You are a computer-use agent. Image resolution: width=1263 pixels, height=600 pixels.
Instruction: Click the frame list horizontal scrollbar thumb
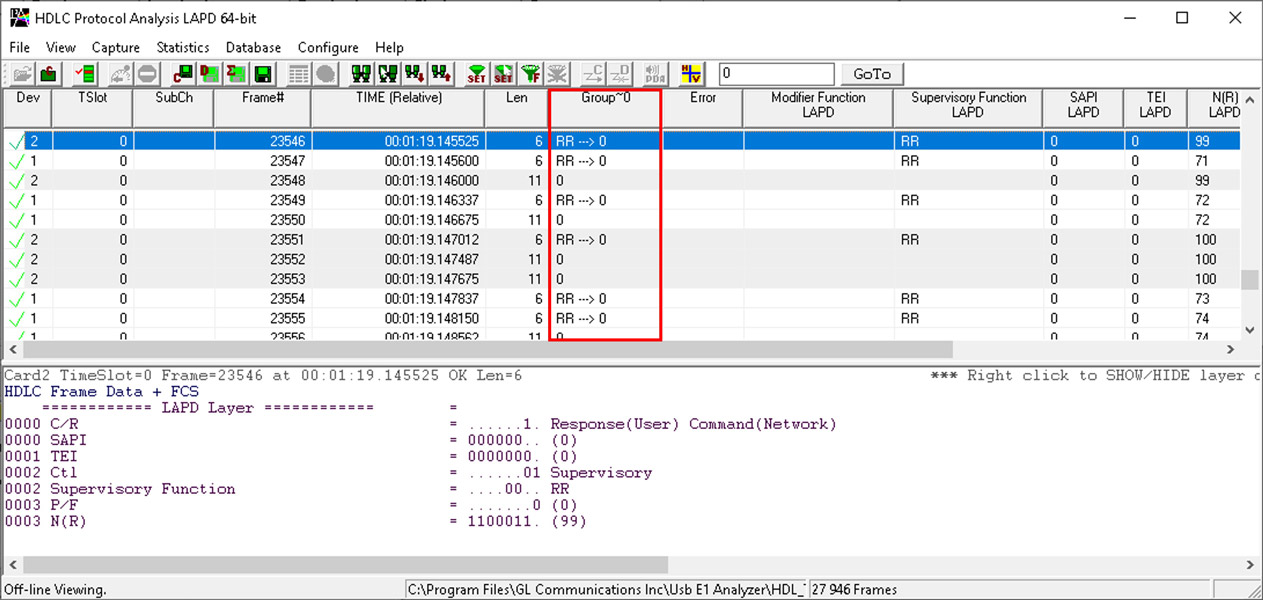(x=488, y=349)
